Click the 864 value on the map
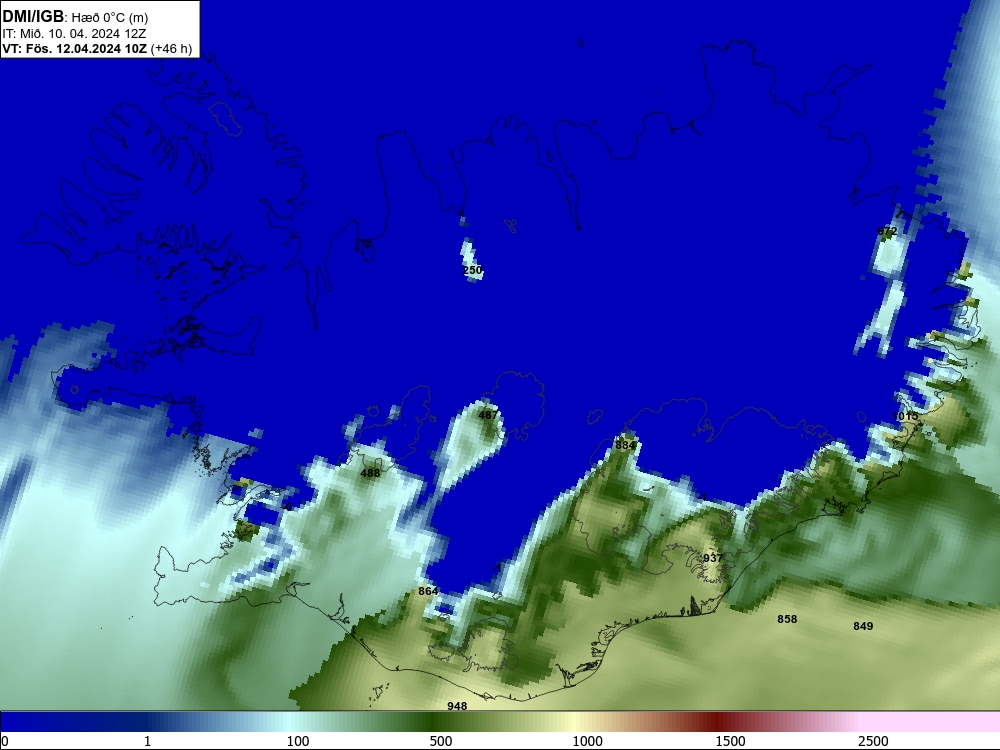Viewport: 1000px width, 750px height. (x=428, y=591)
